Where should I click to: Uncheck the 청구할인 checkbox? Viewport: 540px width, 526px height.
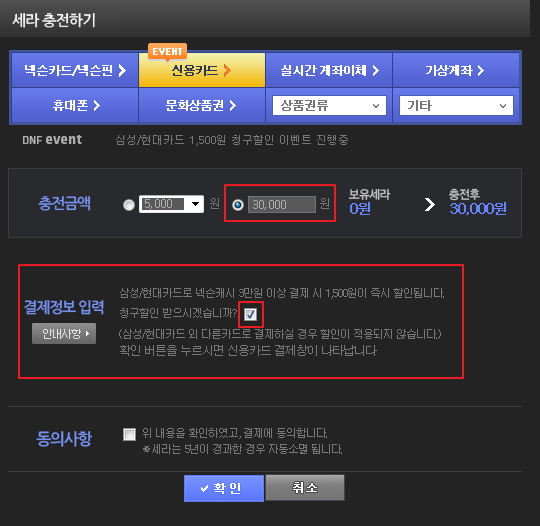tap(250, 314)
